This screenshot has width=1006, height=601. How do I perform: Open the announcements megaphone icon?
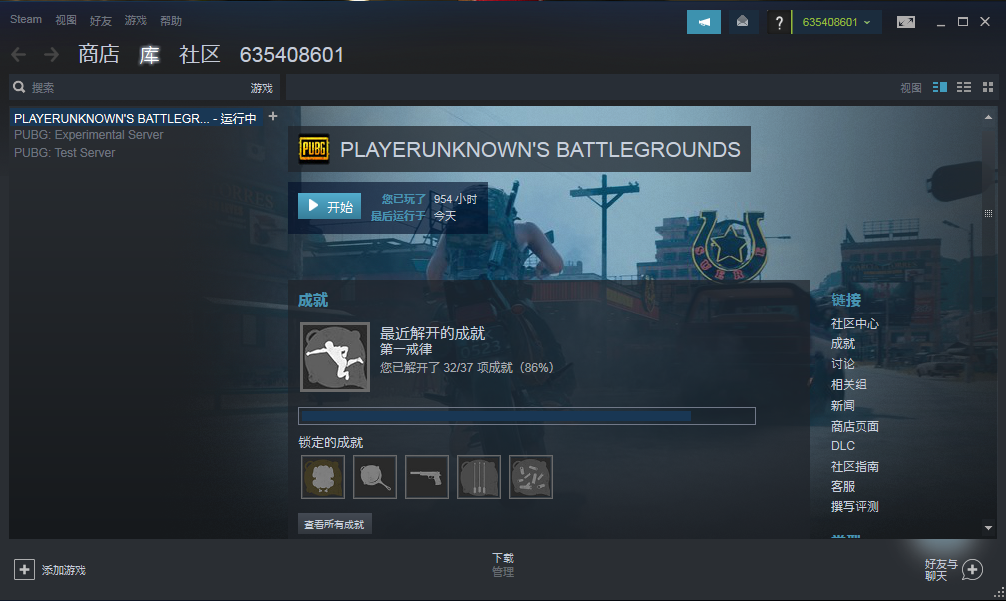tap(704, 22)
